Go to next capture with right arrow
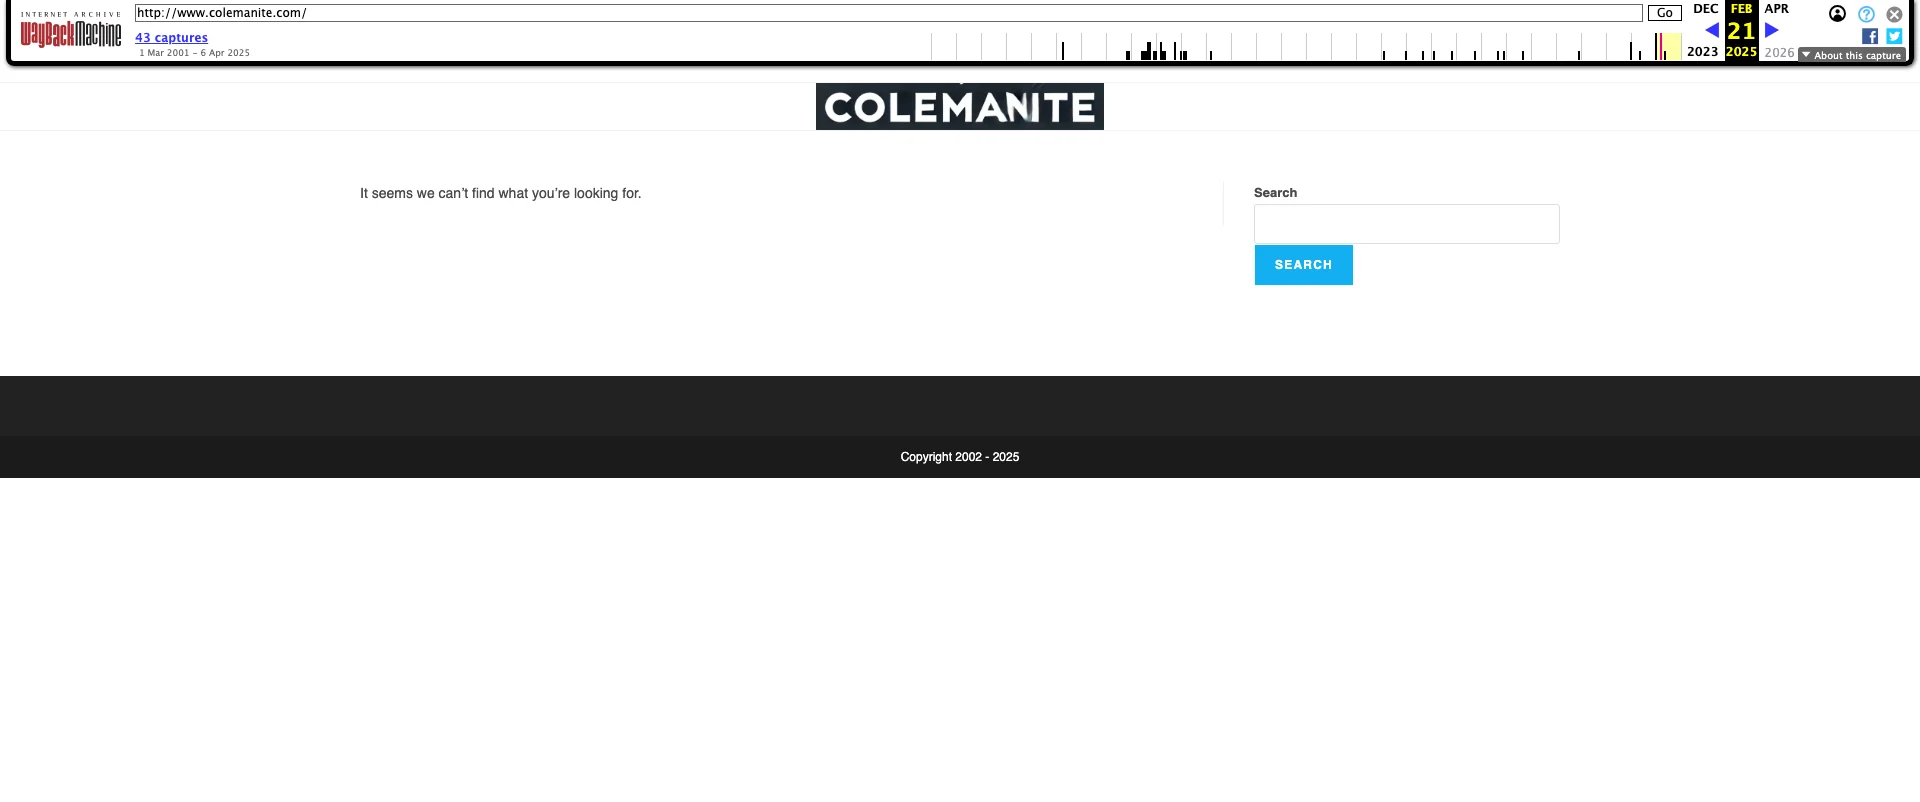Image resolution: width=1920 pixels, height=802 pixels. point(1771,30)
